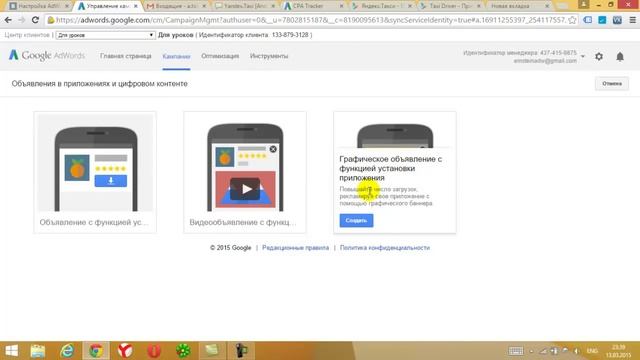Click the 'Центр клиентов' link
Viewport: 640px width, 360px height.
[x=27, y=35]
